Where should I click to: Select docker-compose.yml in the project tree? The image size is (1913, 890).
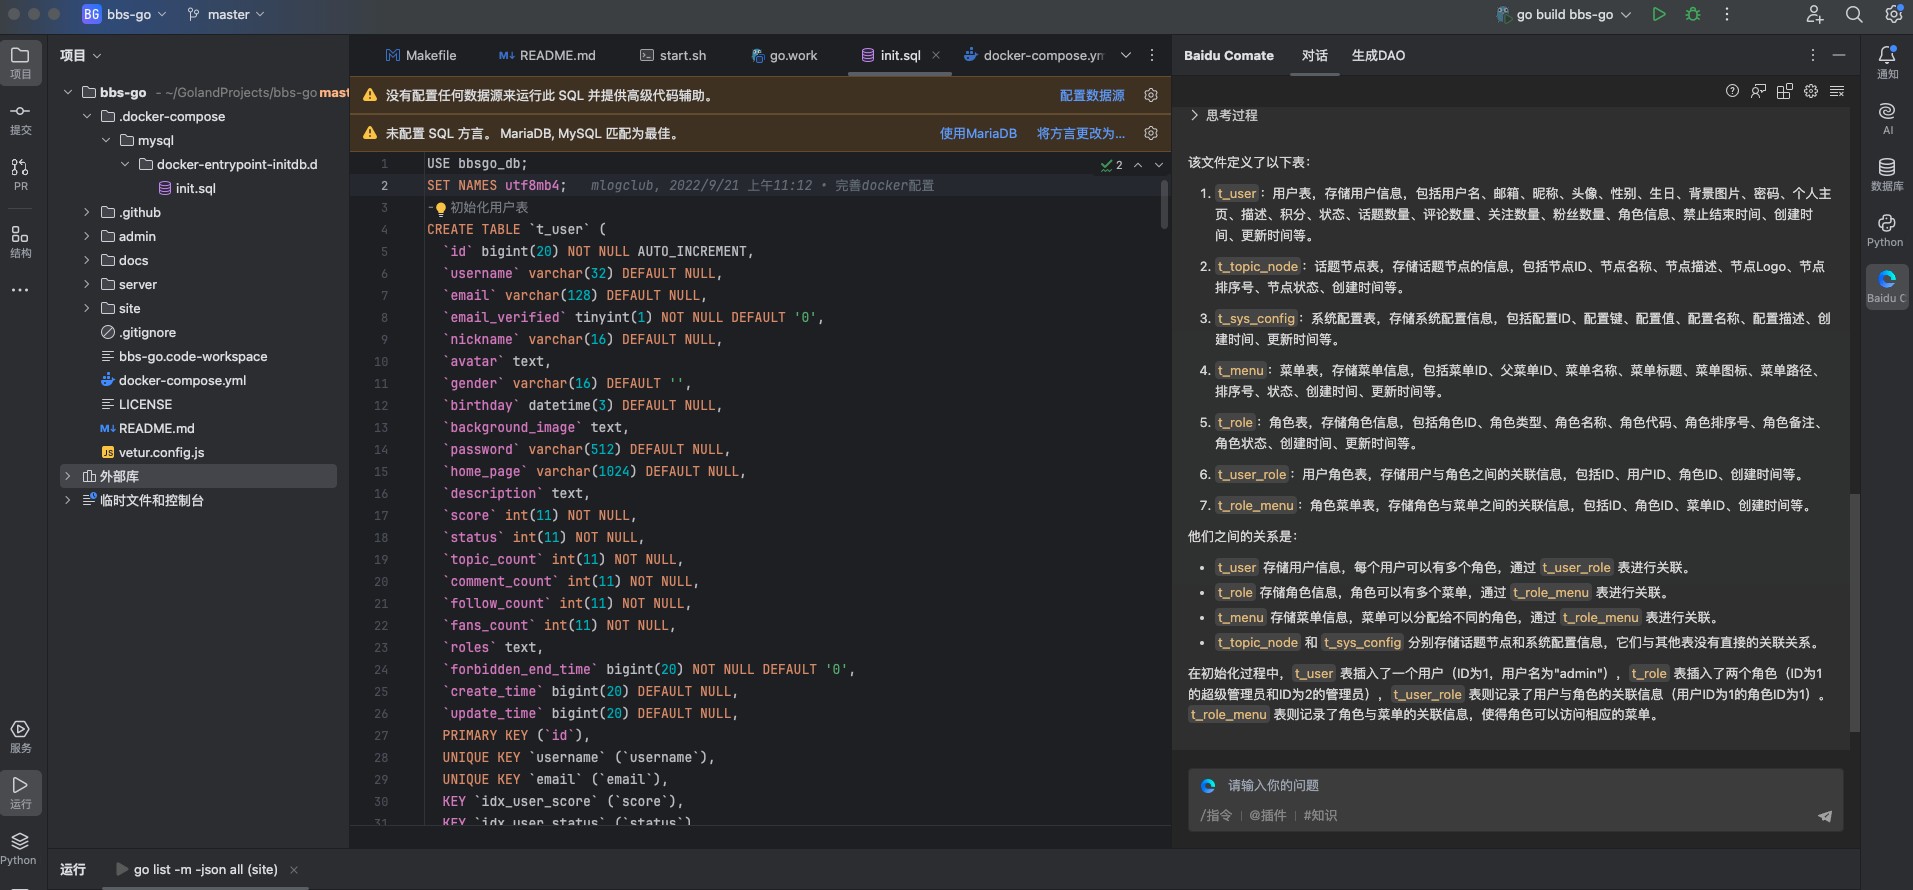click(172, 380)
